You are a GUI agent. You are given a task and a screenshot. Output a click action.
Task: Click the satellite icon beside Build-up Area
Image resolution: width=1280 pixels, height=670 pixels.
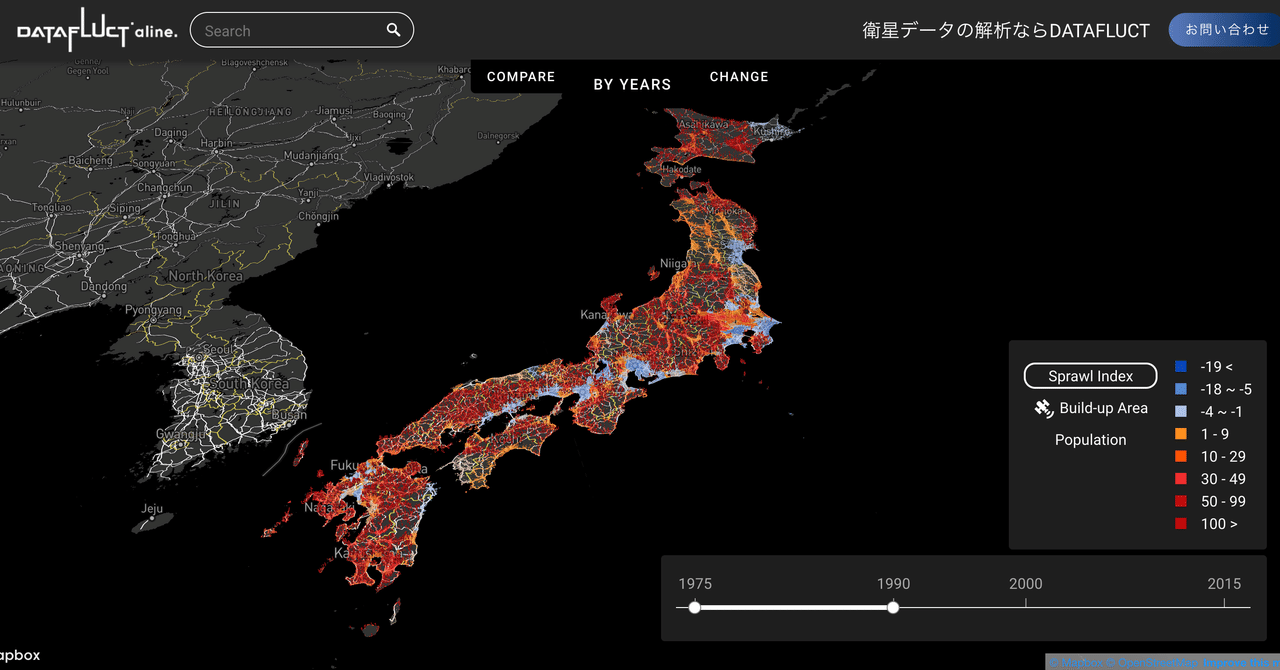coord(1043,408)
